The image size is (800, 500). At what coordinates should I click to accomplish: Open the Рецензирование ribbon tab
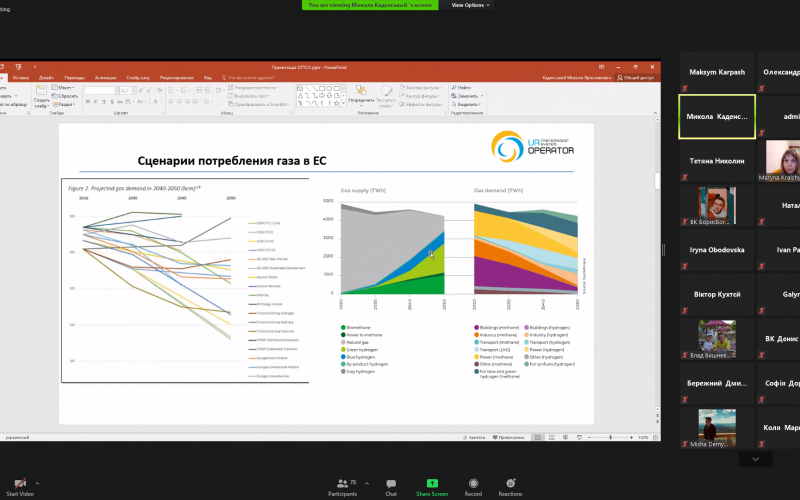click(x=177, y=78)
